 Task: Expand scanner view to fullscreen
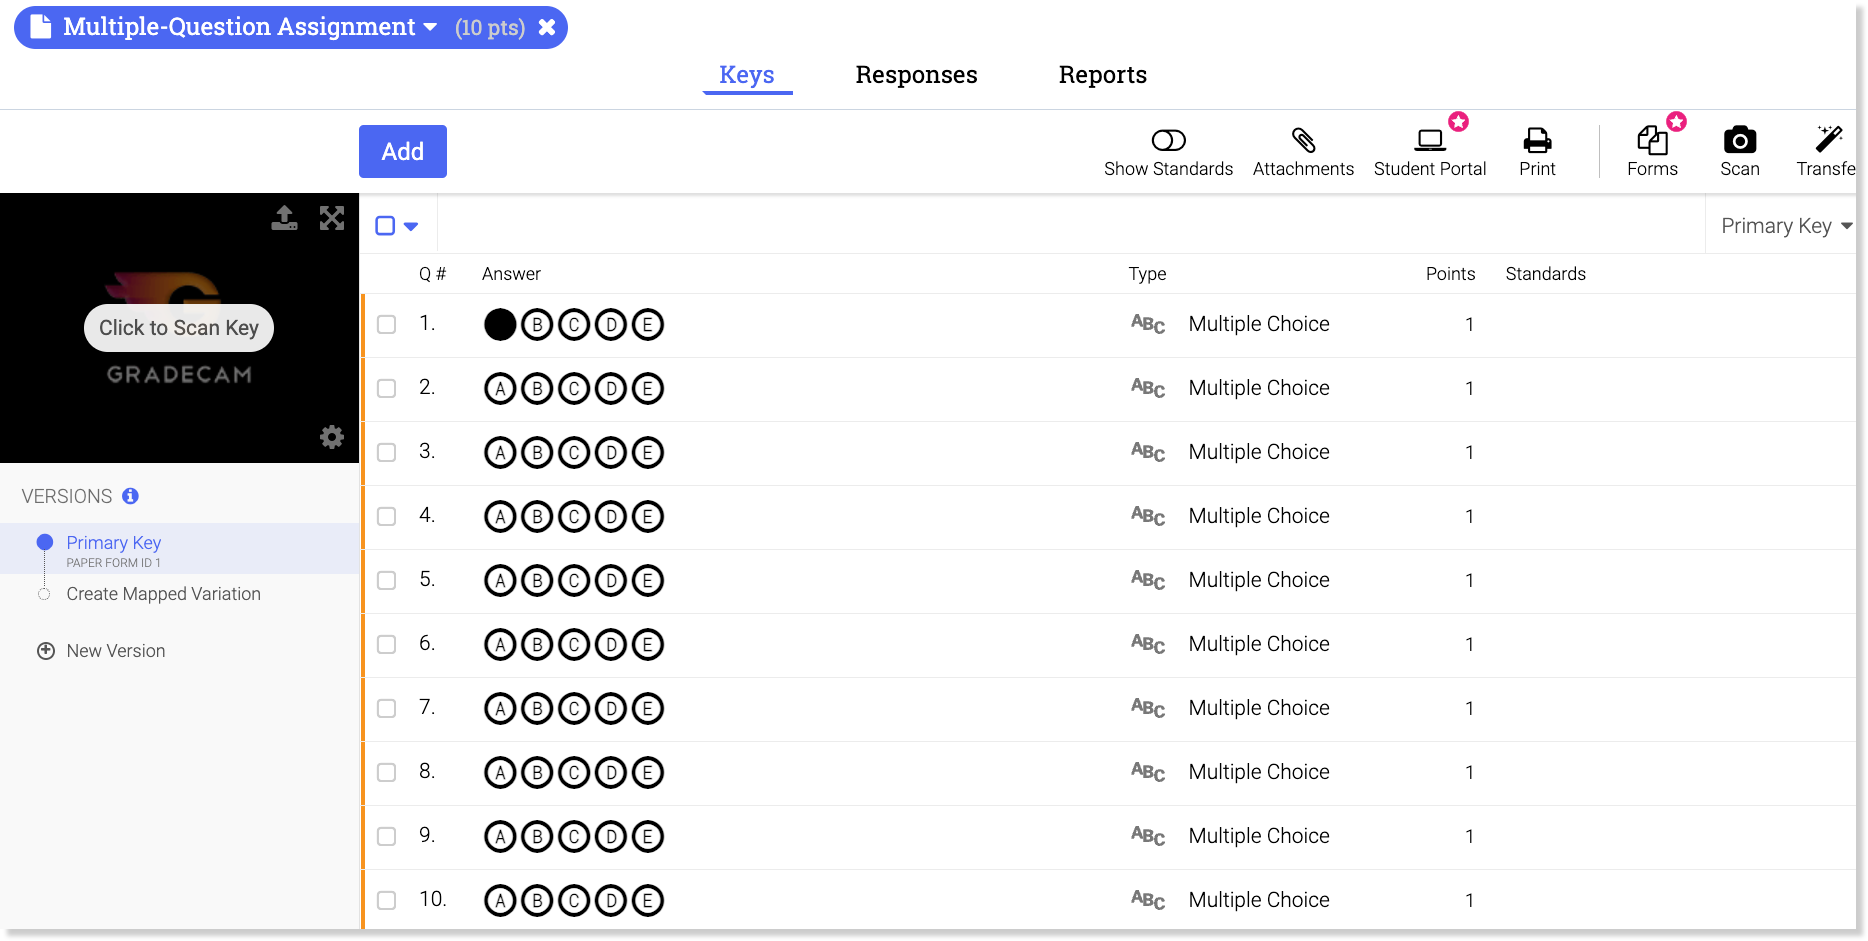332,218
